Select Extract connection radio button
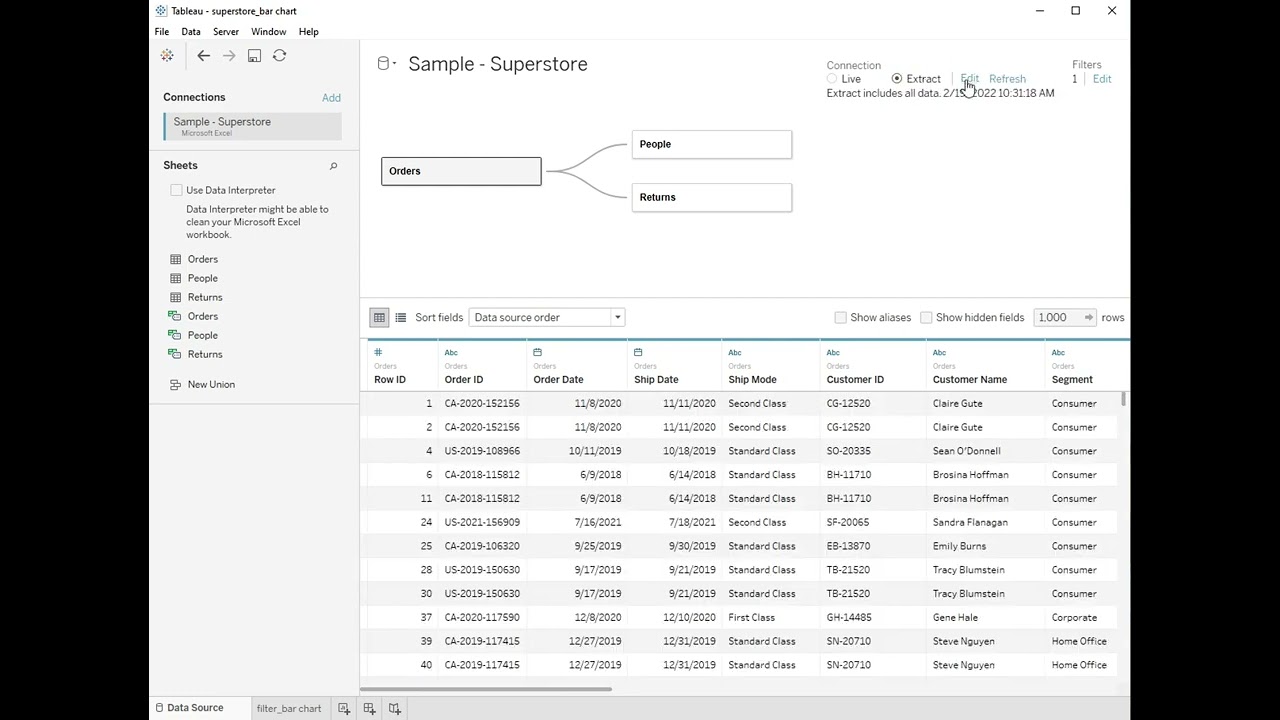 897,79
